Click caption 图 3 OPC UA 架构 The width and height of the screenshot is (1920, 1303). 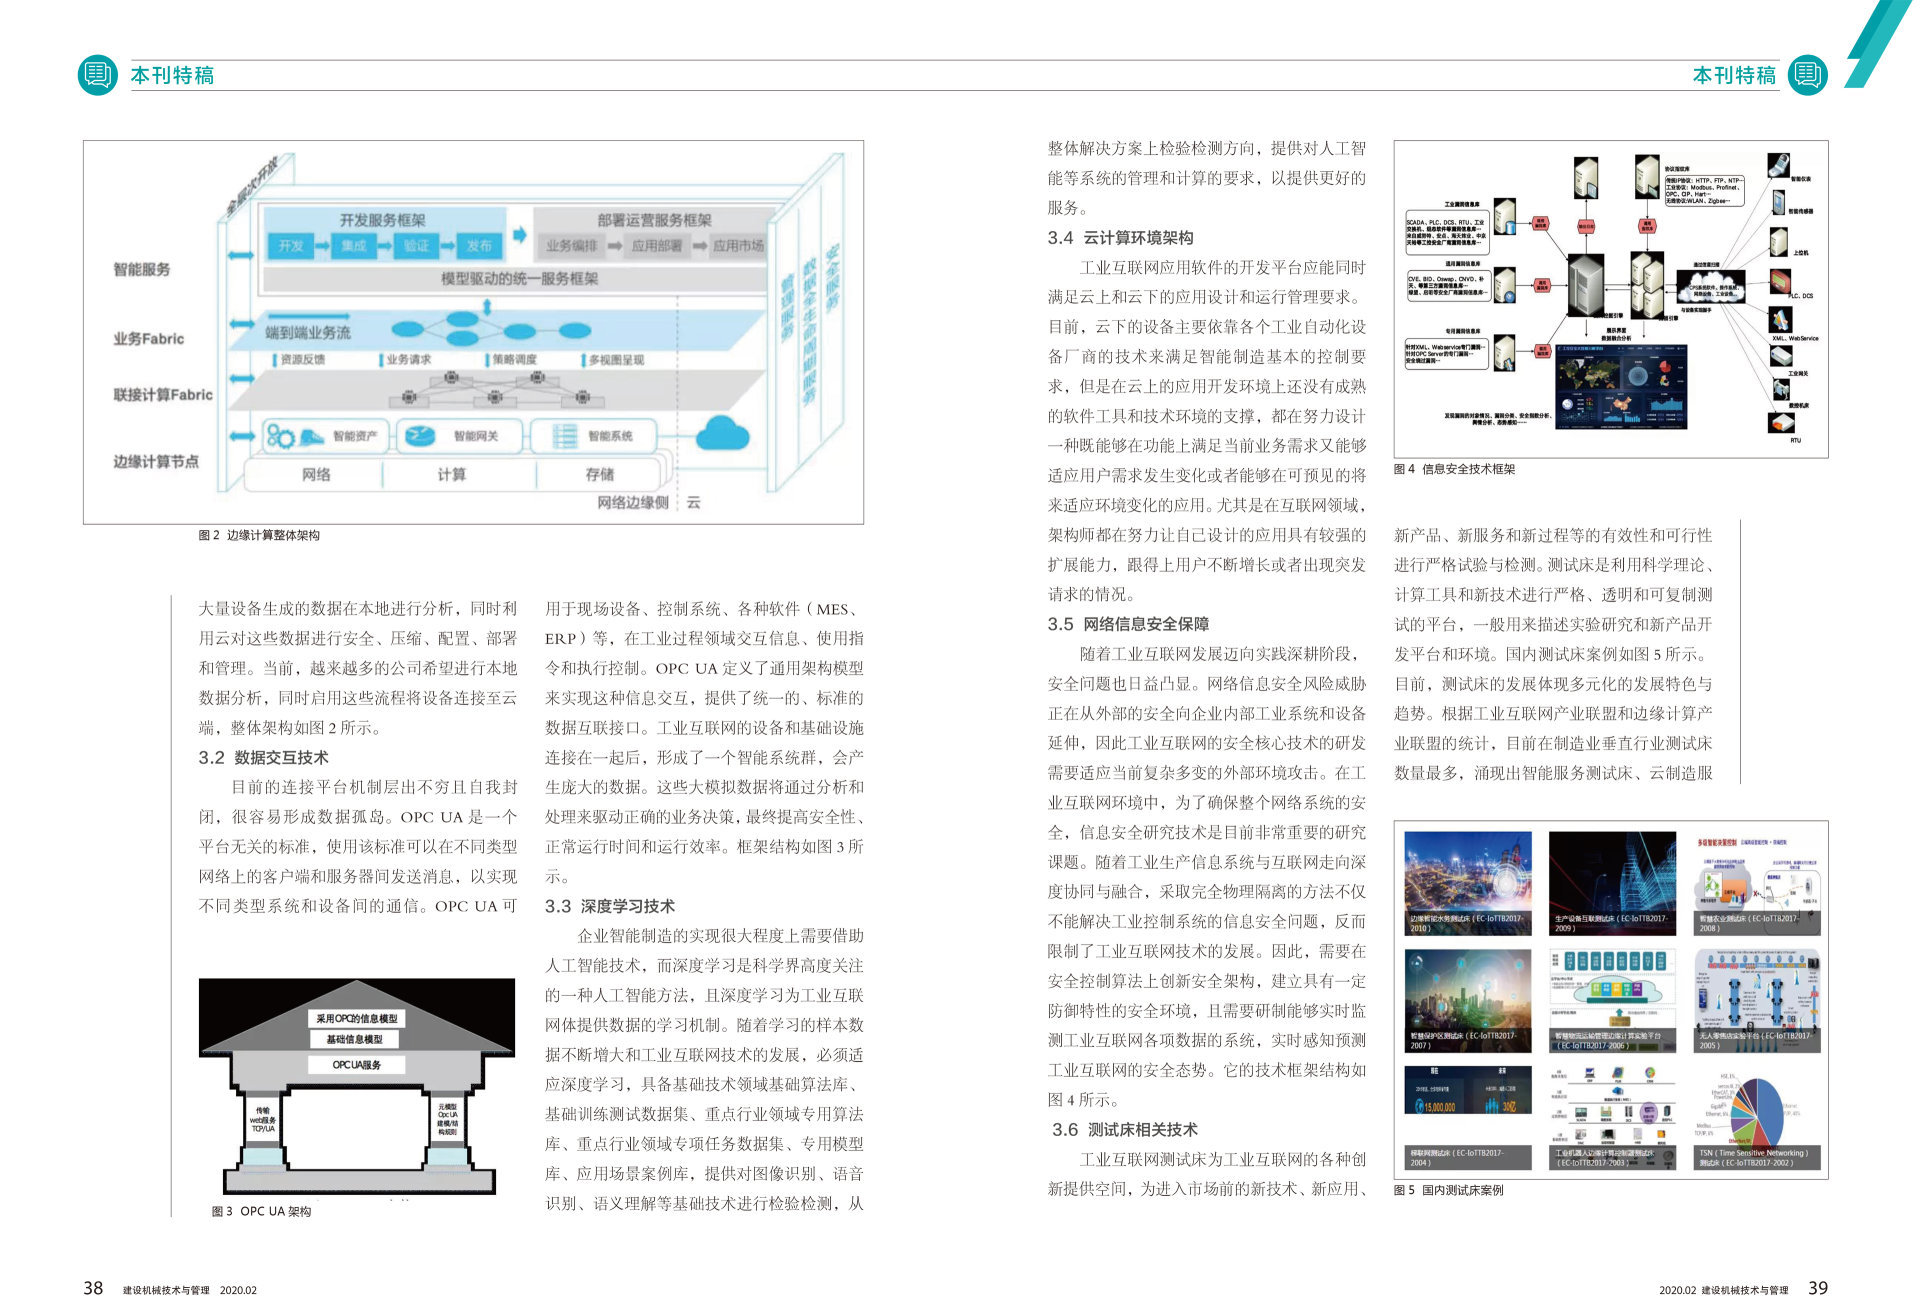click(x=261, y=1211)
